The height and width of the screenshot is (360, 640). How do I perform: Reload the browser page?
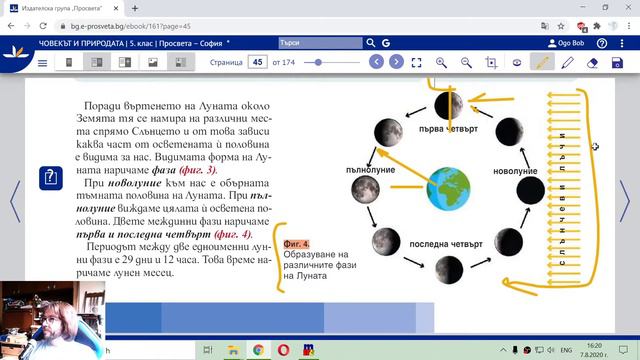click(x=43, y=26)
